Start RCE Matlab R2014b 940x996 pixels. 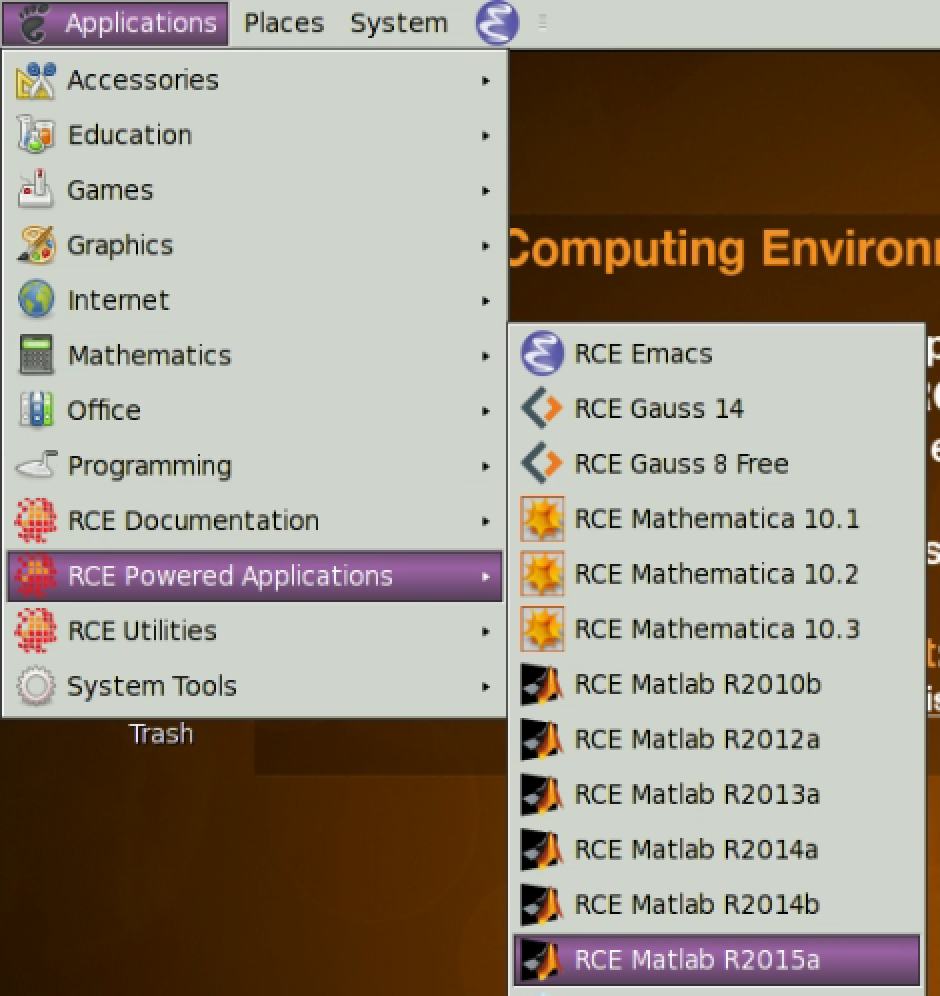pyautogui.click(x=716, y=905)
